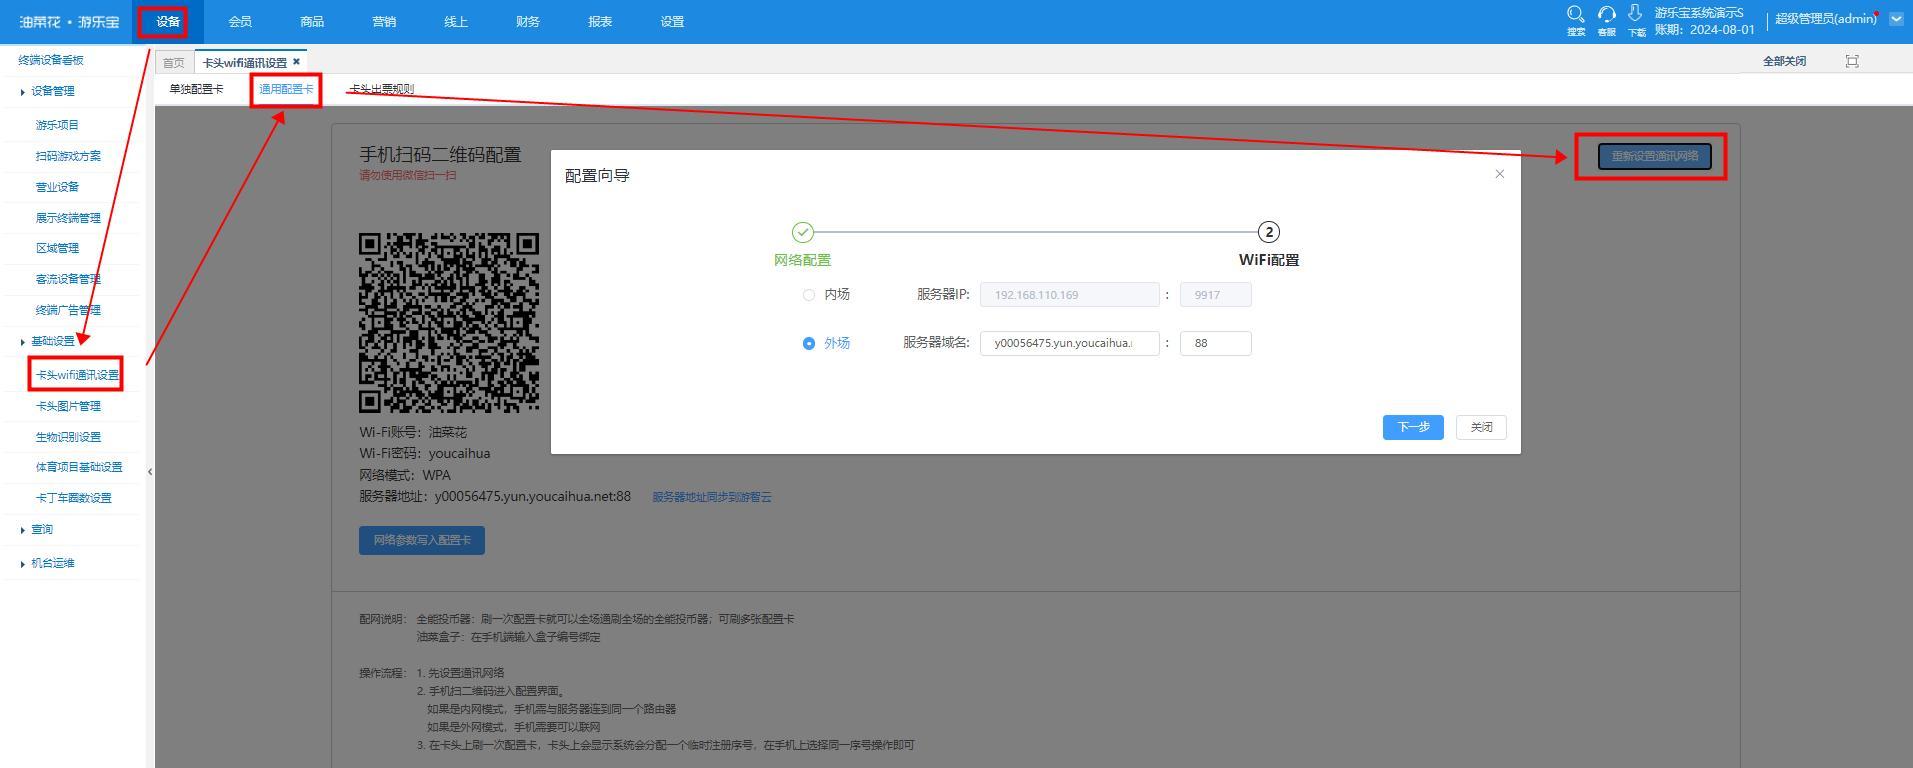
Task: Click the port field showing 88
Action: tap(1216, 343)
